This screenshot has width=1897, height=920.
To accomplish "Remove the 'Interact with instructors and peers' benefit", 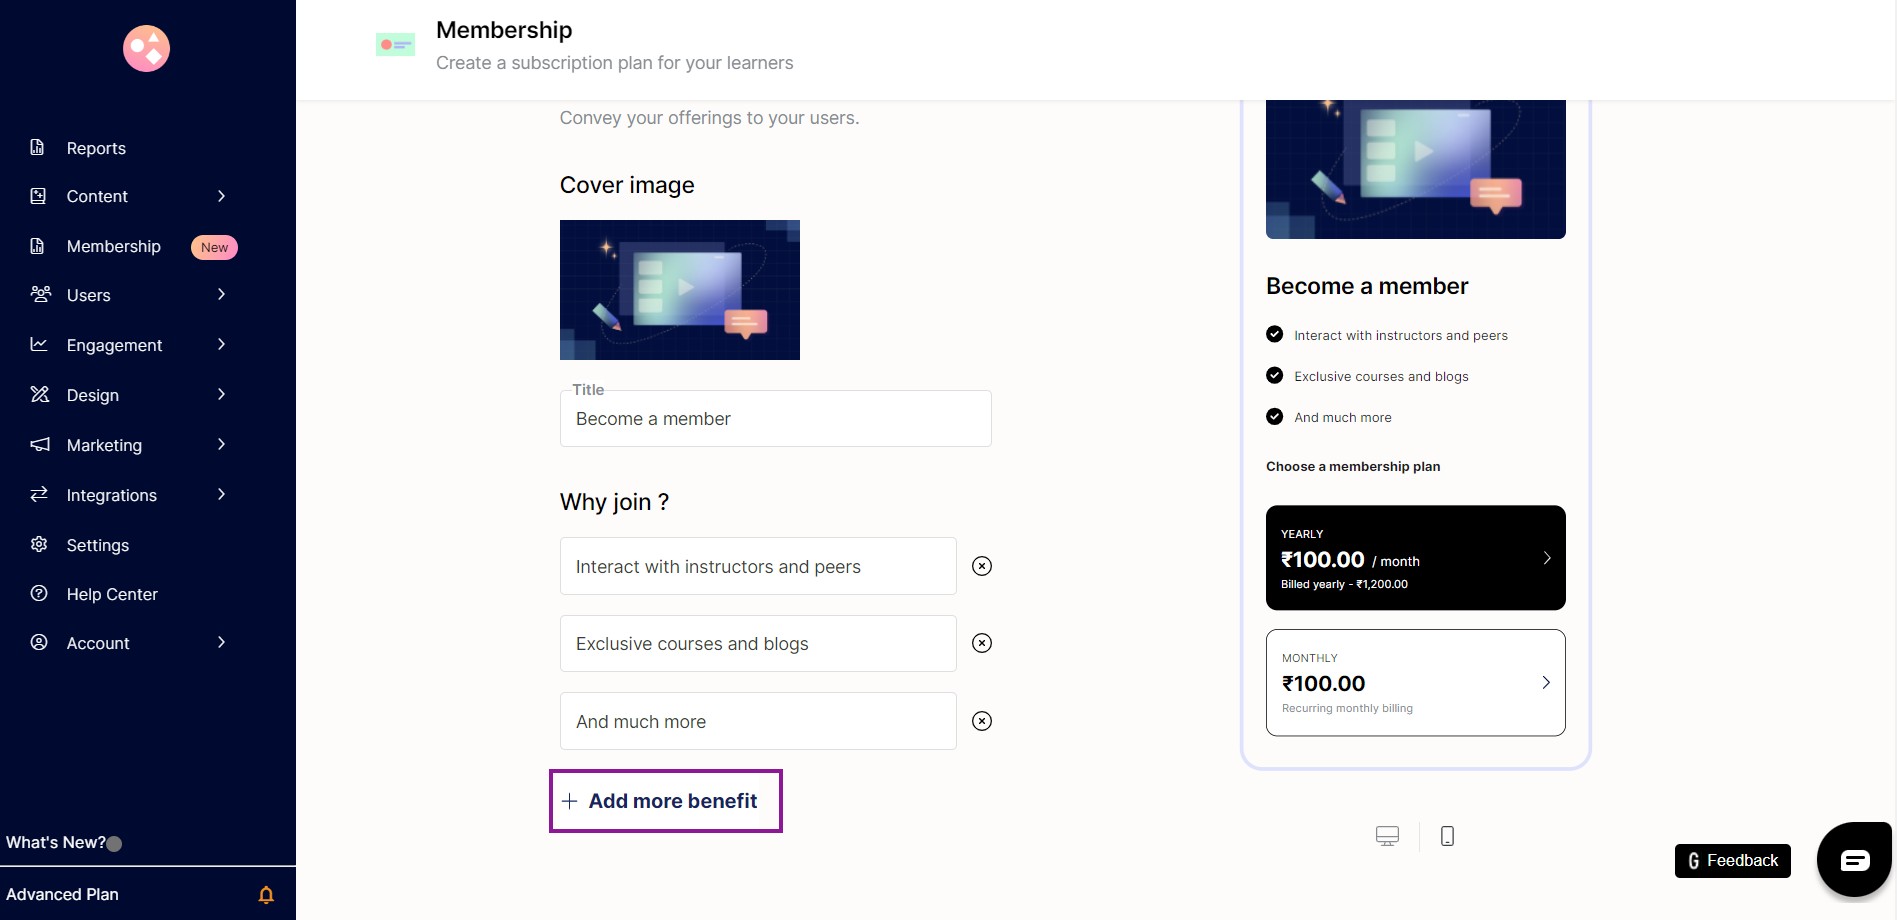I will point(982,566).
